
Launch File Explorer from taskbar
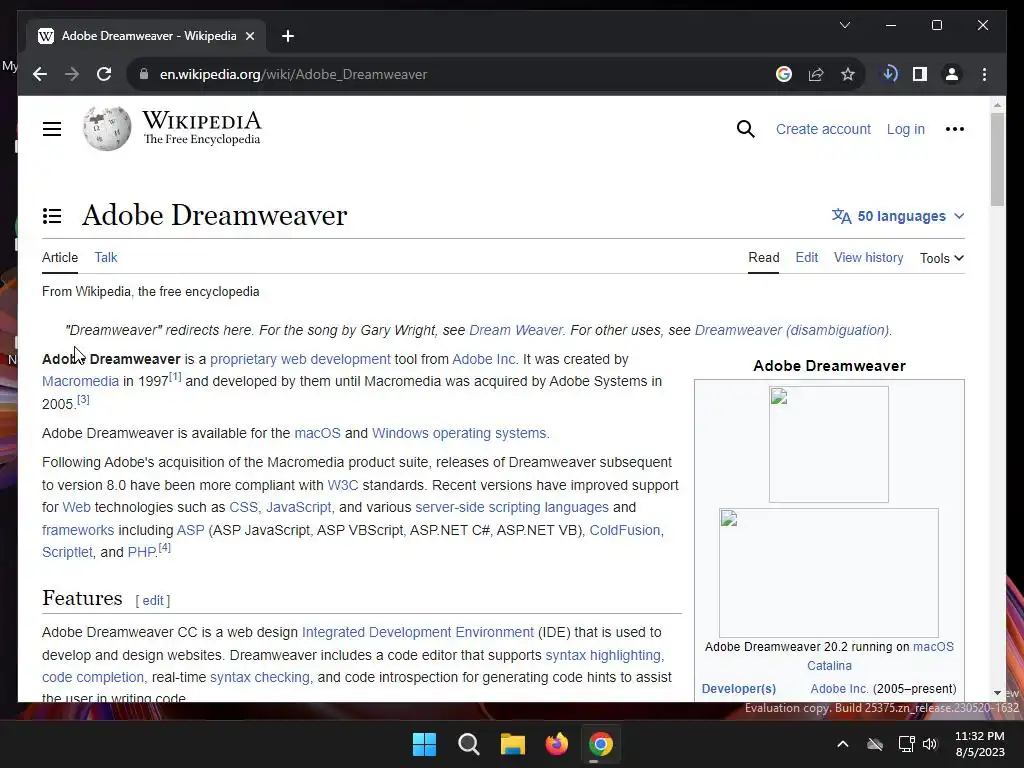pyautogui.click(x=513, y=744)
